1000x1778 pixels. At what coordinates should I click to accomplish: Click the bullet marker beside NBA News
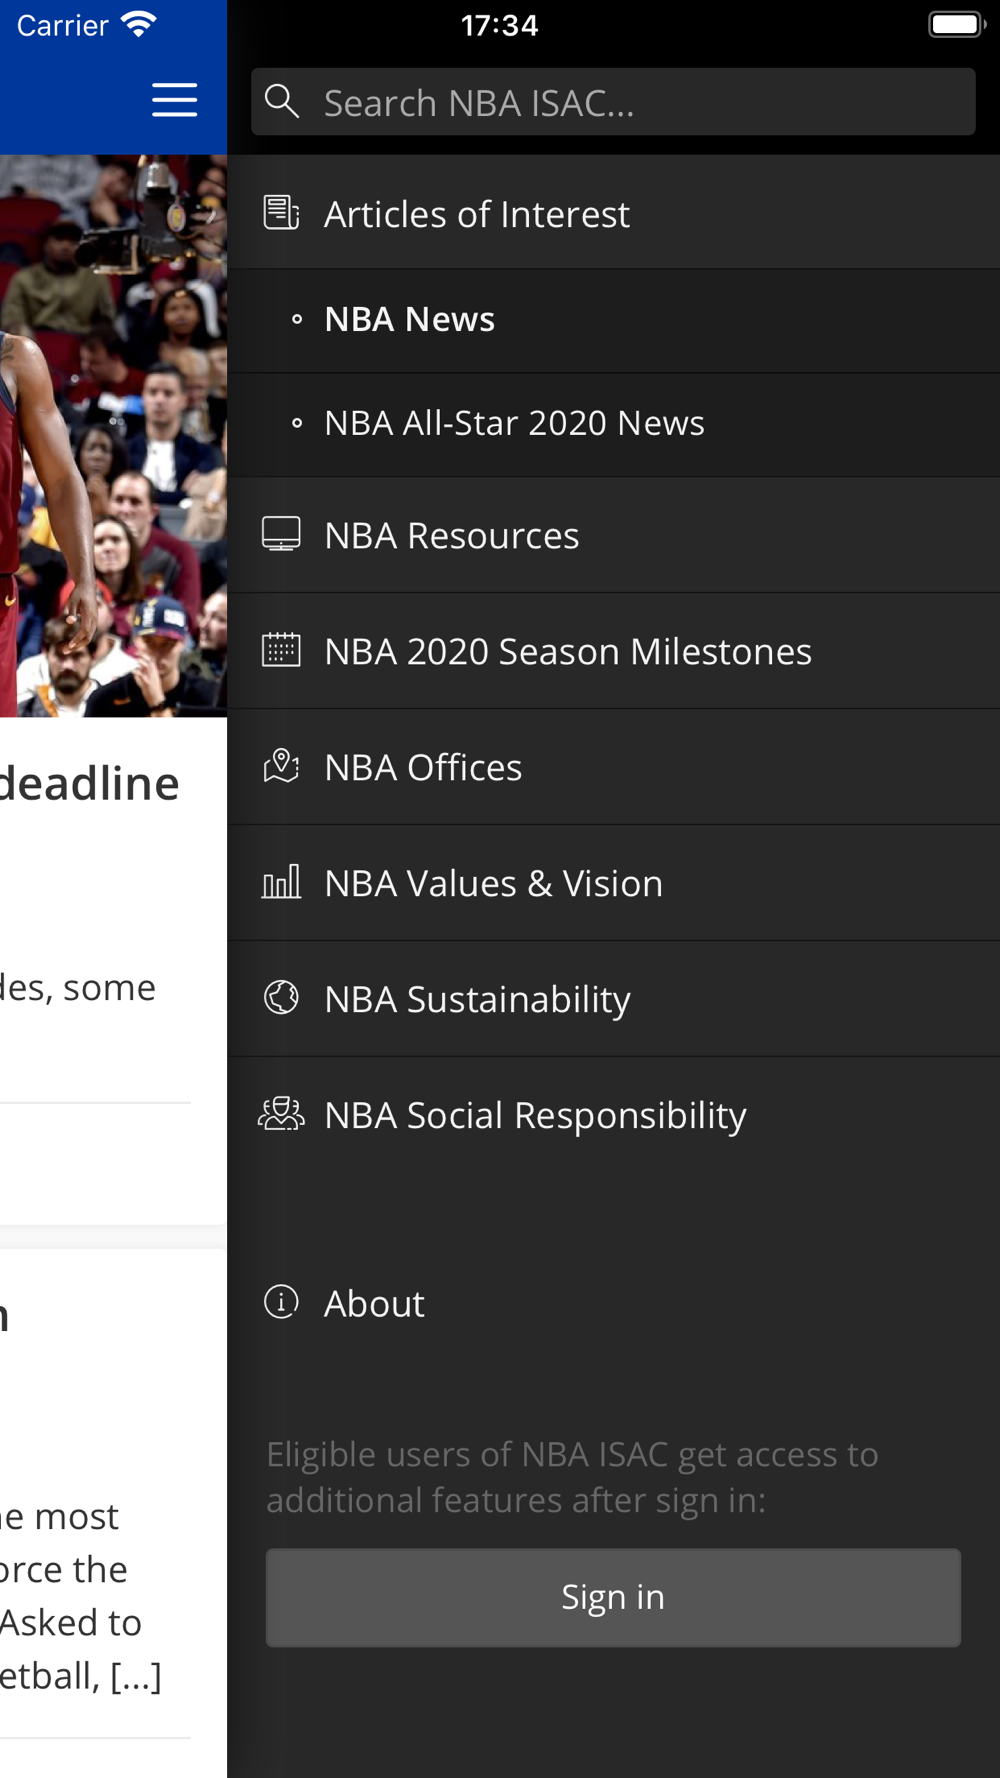pyautogui.click(x=297, y=320)
